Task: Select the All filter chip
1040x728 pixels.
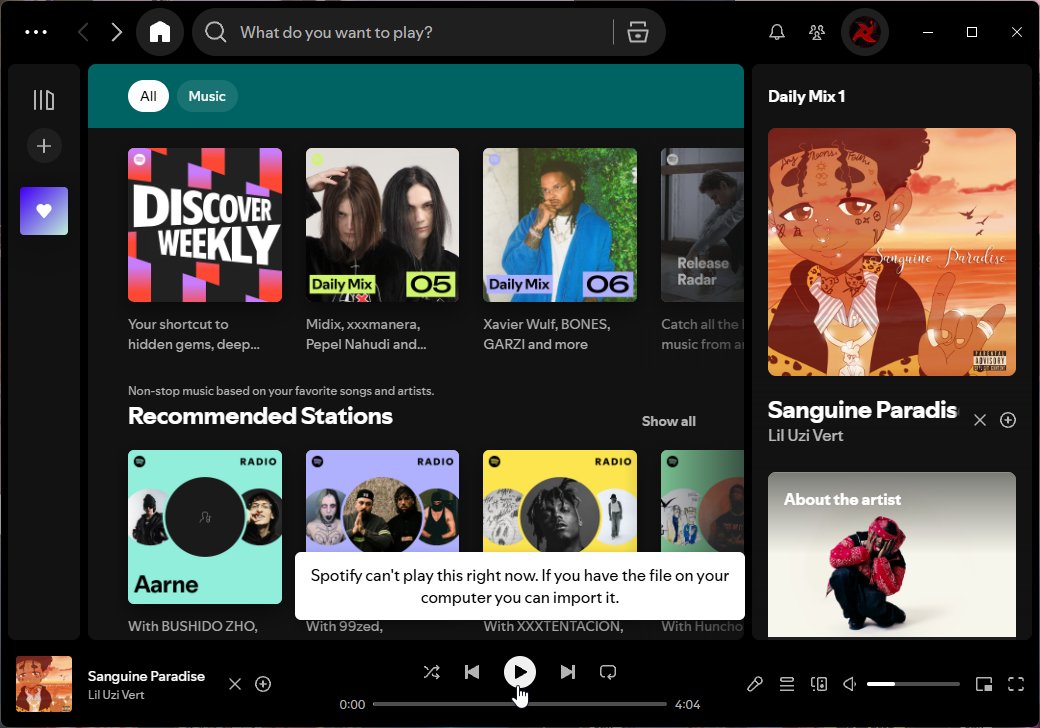Action: pyautogui.click(x=149, y=96)
